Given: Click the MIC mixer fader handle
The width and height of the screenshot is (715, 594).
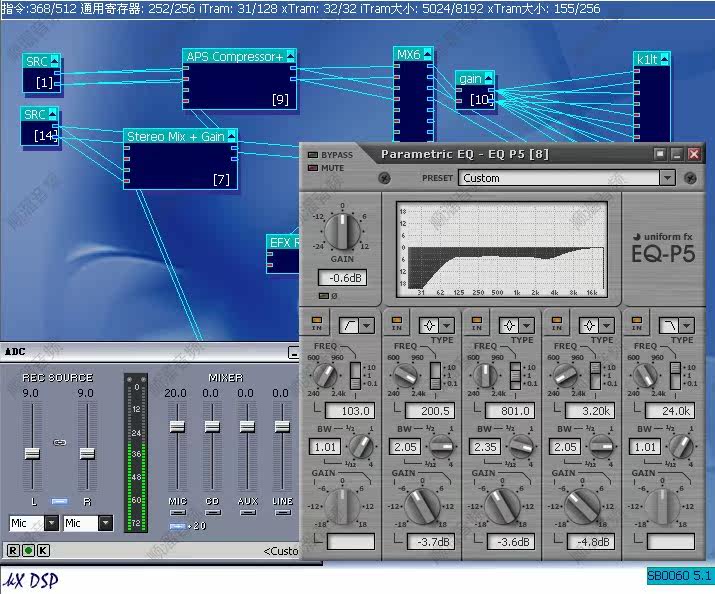Looking at the screenshot, I should click(177, 427).
